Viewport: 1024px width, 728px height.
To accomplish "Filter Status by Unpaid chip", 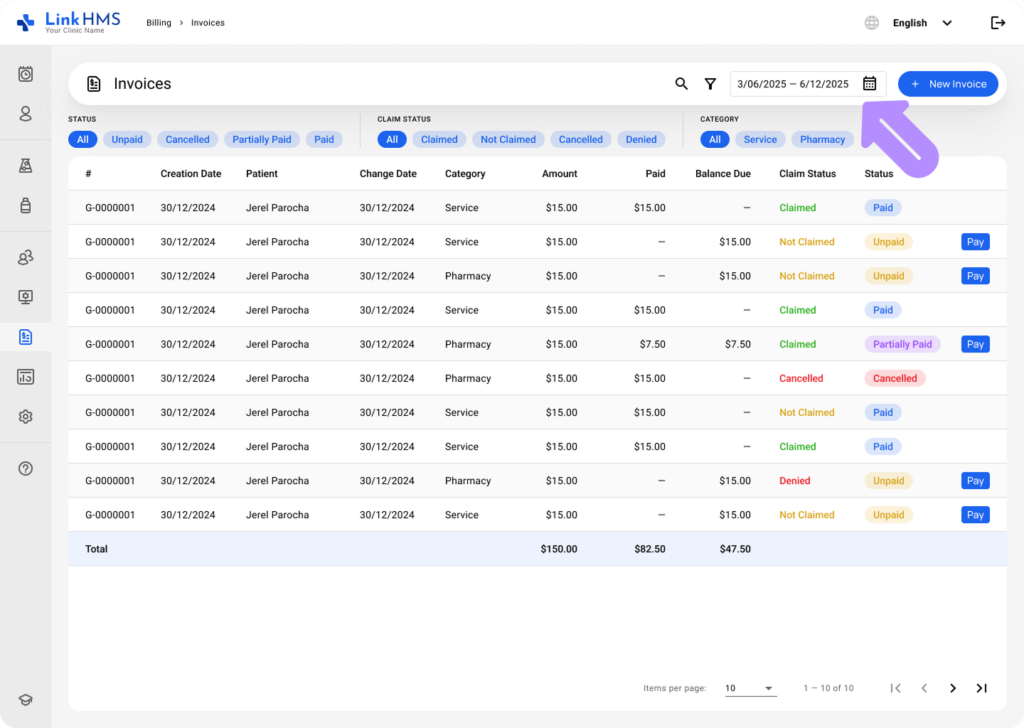I will pos(127,139).
